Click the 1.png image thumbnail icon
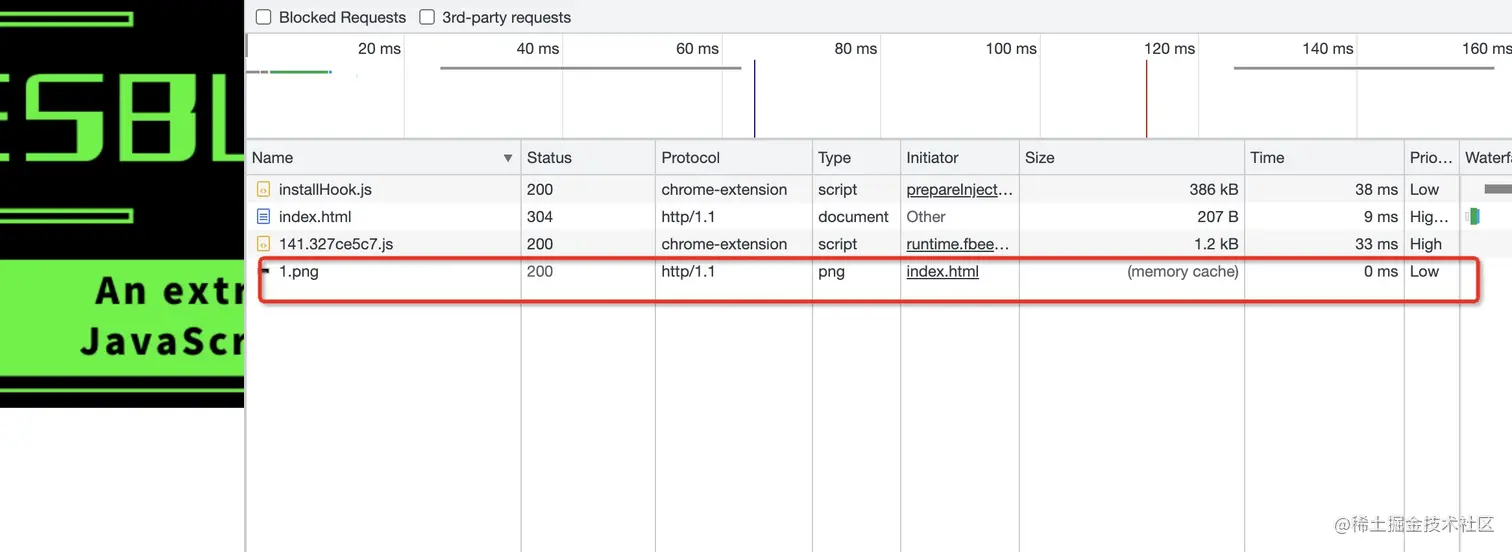 tap(265, 270)
